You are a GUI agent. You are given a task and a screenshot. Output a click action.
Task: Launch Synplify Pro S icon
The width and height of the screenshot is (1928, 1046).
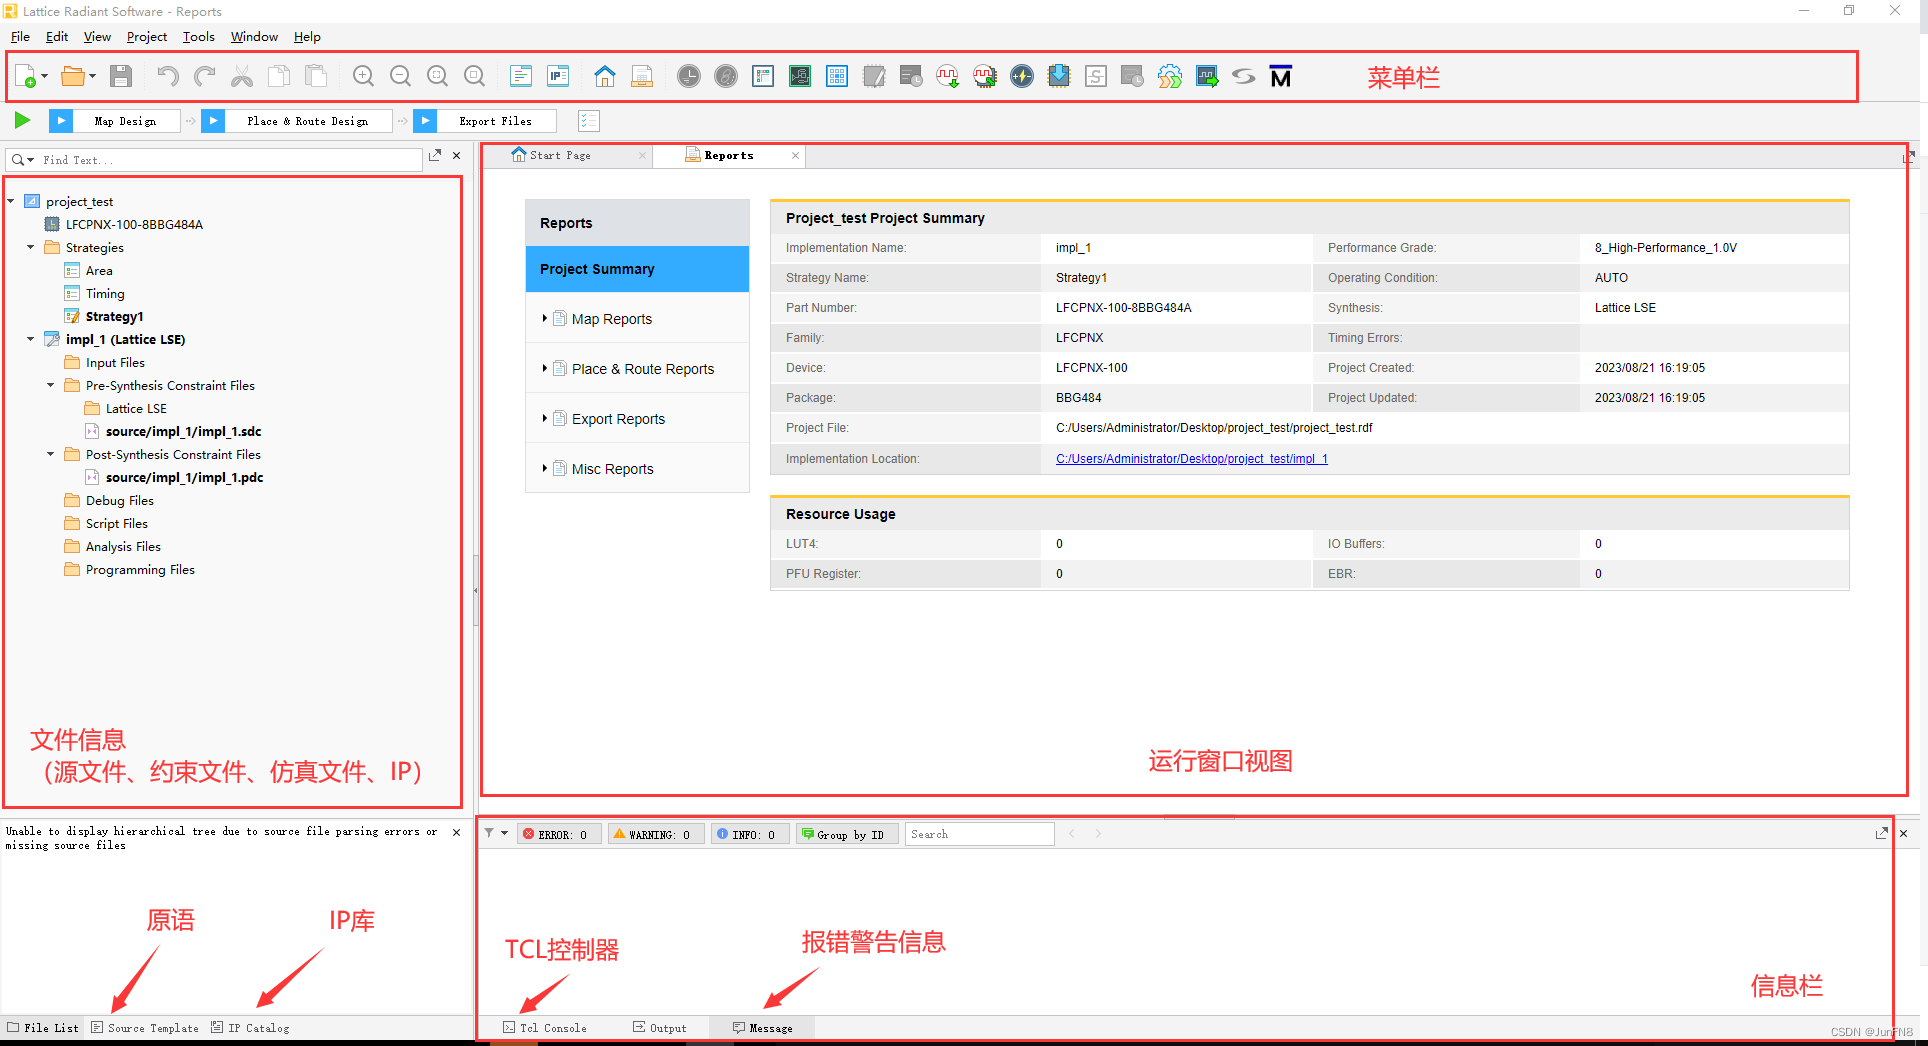[1244, 76]
